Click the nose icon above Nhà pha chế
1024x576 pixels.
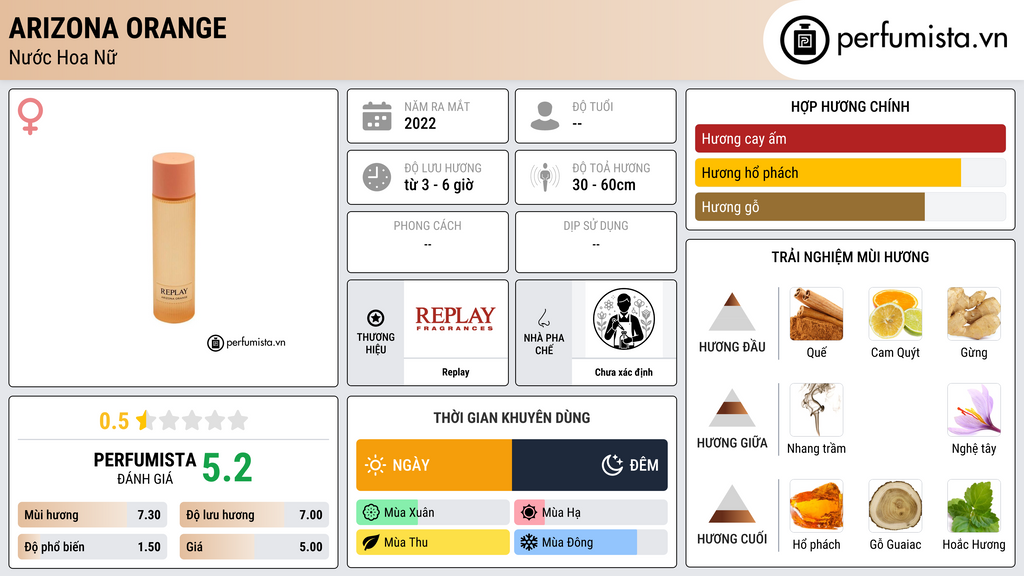click(x=543, y=318)
